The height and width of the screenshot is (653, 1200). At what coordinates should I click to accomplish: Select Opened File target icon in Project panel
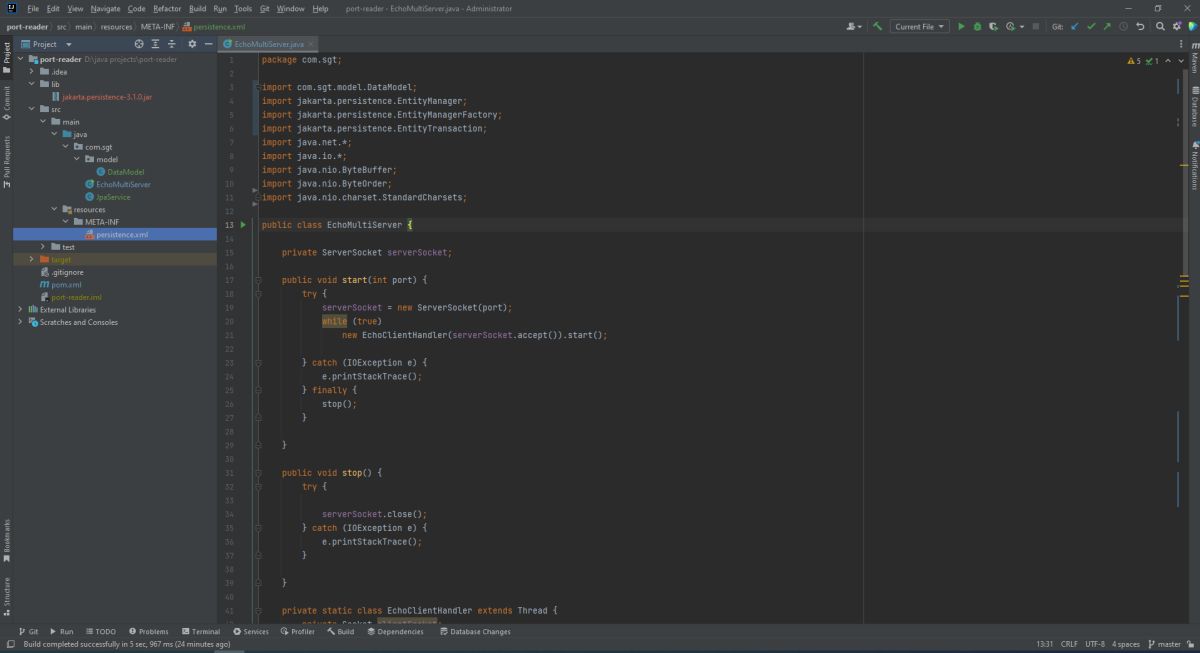(x=139, y=44)
